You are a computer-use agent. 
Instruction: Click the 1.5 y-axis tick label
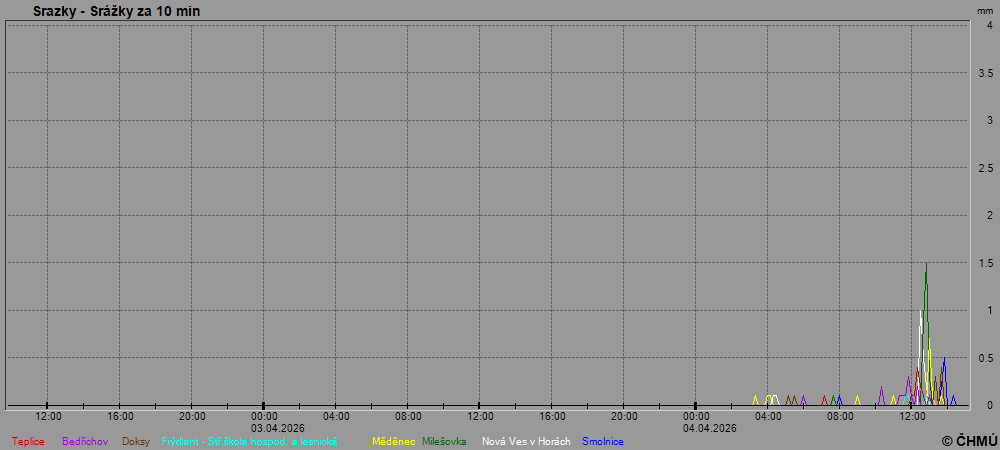click(x=985, y=263)
